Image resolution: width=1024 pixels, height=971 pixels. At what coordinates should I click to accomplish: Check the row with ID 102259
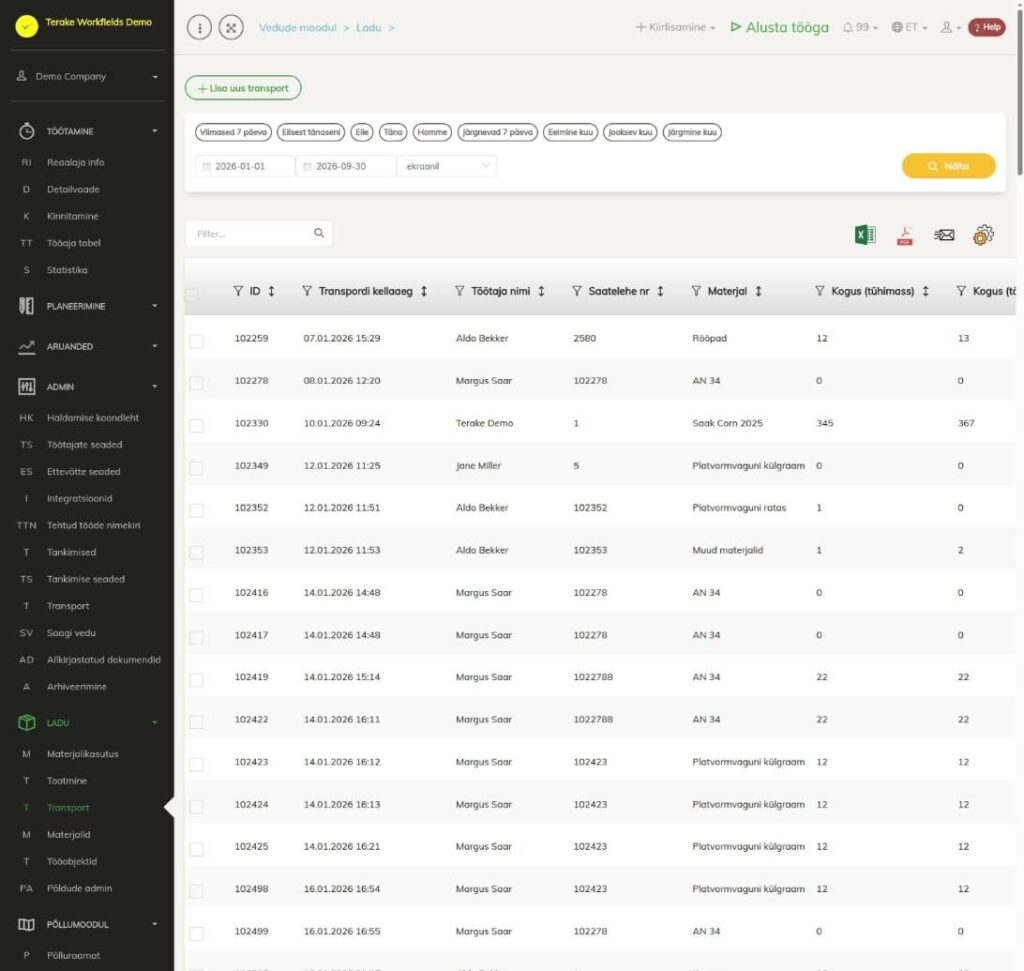click(x=196, y=341)
